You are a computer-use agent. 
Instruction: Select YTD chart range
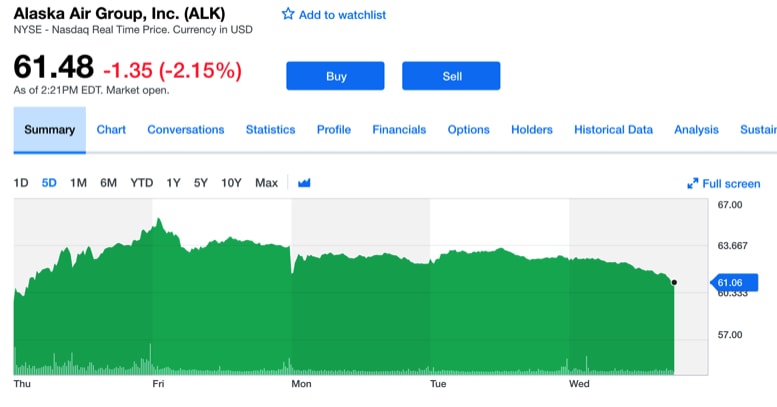[142, 183]
